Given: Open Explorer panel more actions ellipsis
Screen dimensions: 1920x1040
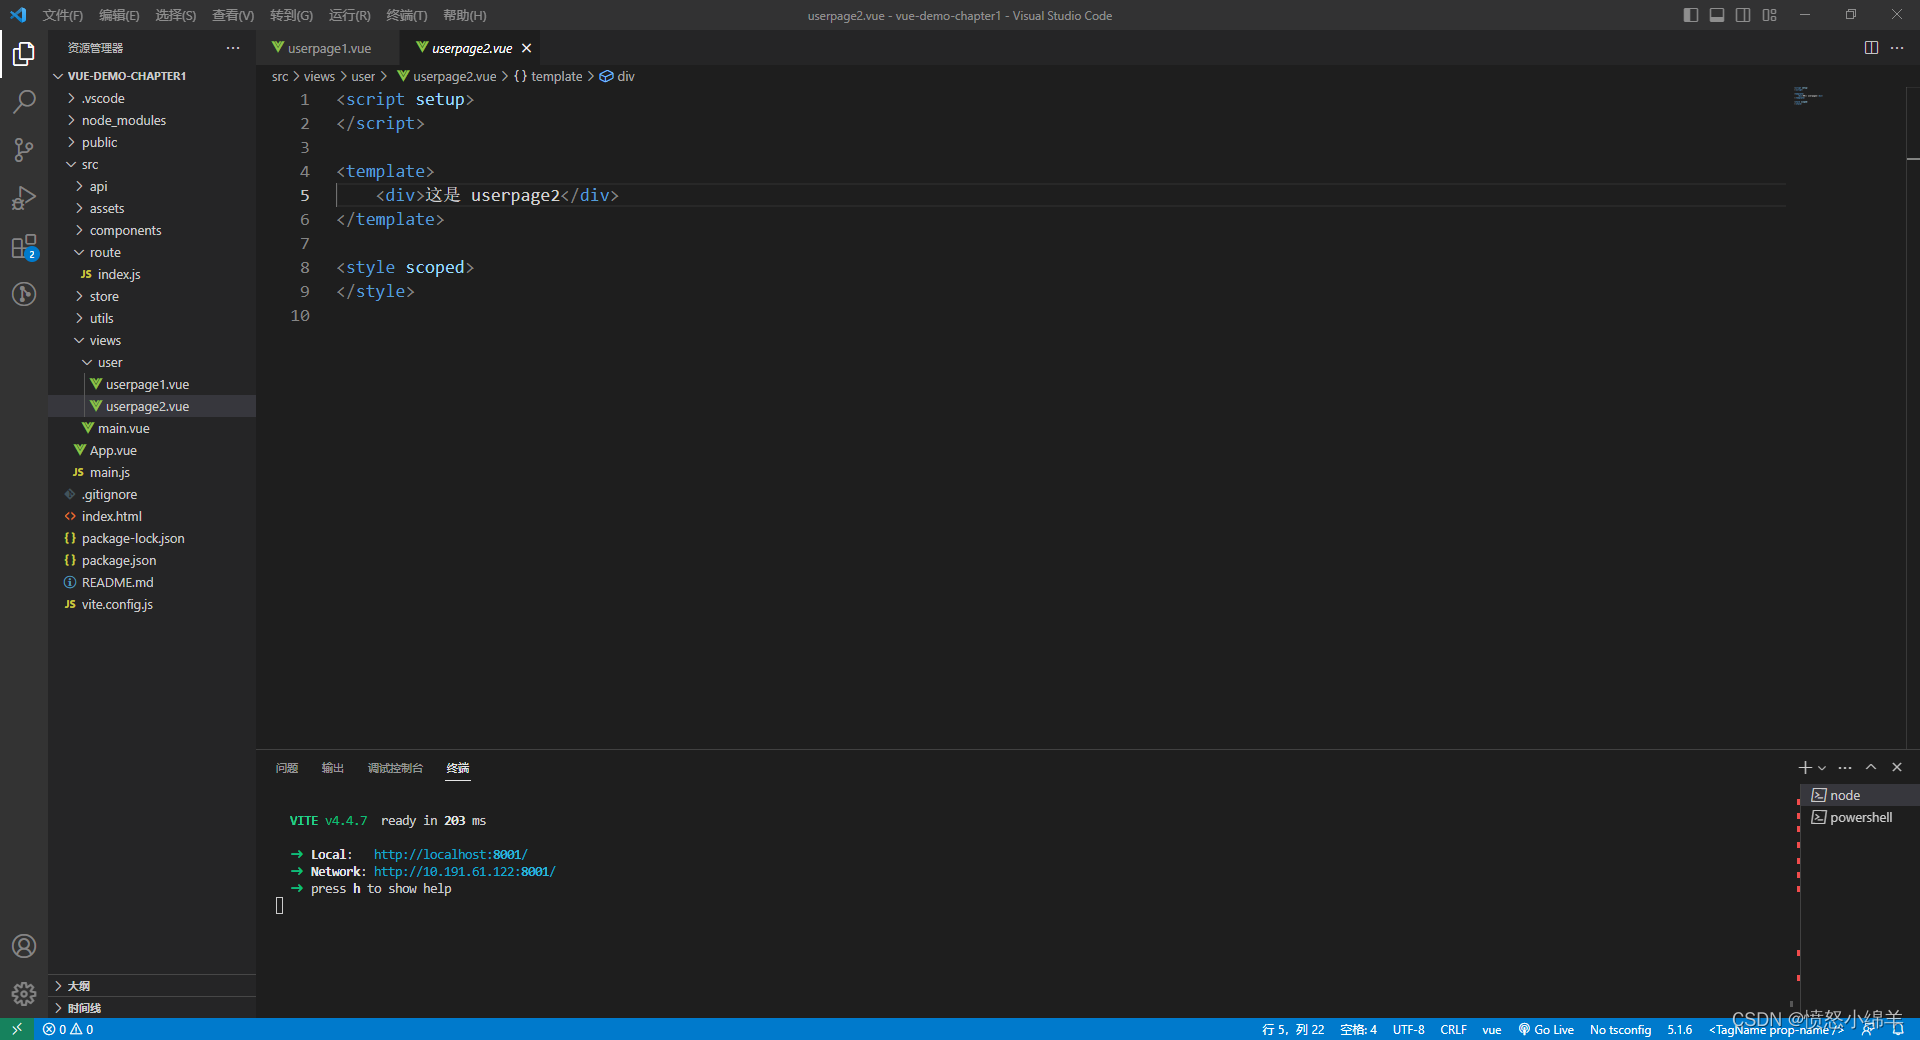Looking at the screenshot, I should tap(233, 48).
